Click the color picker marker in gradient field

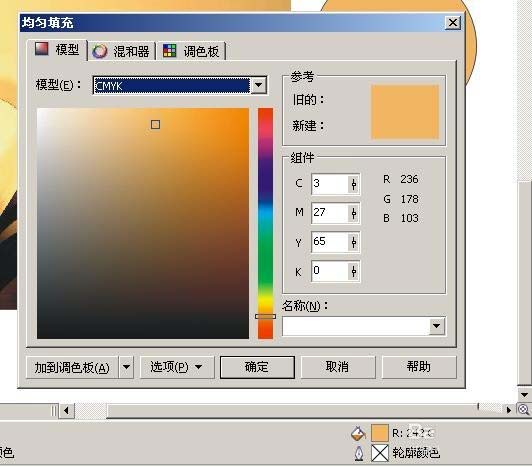tap(155, 125)
